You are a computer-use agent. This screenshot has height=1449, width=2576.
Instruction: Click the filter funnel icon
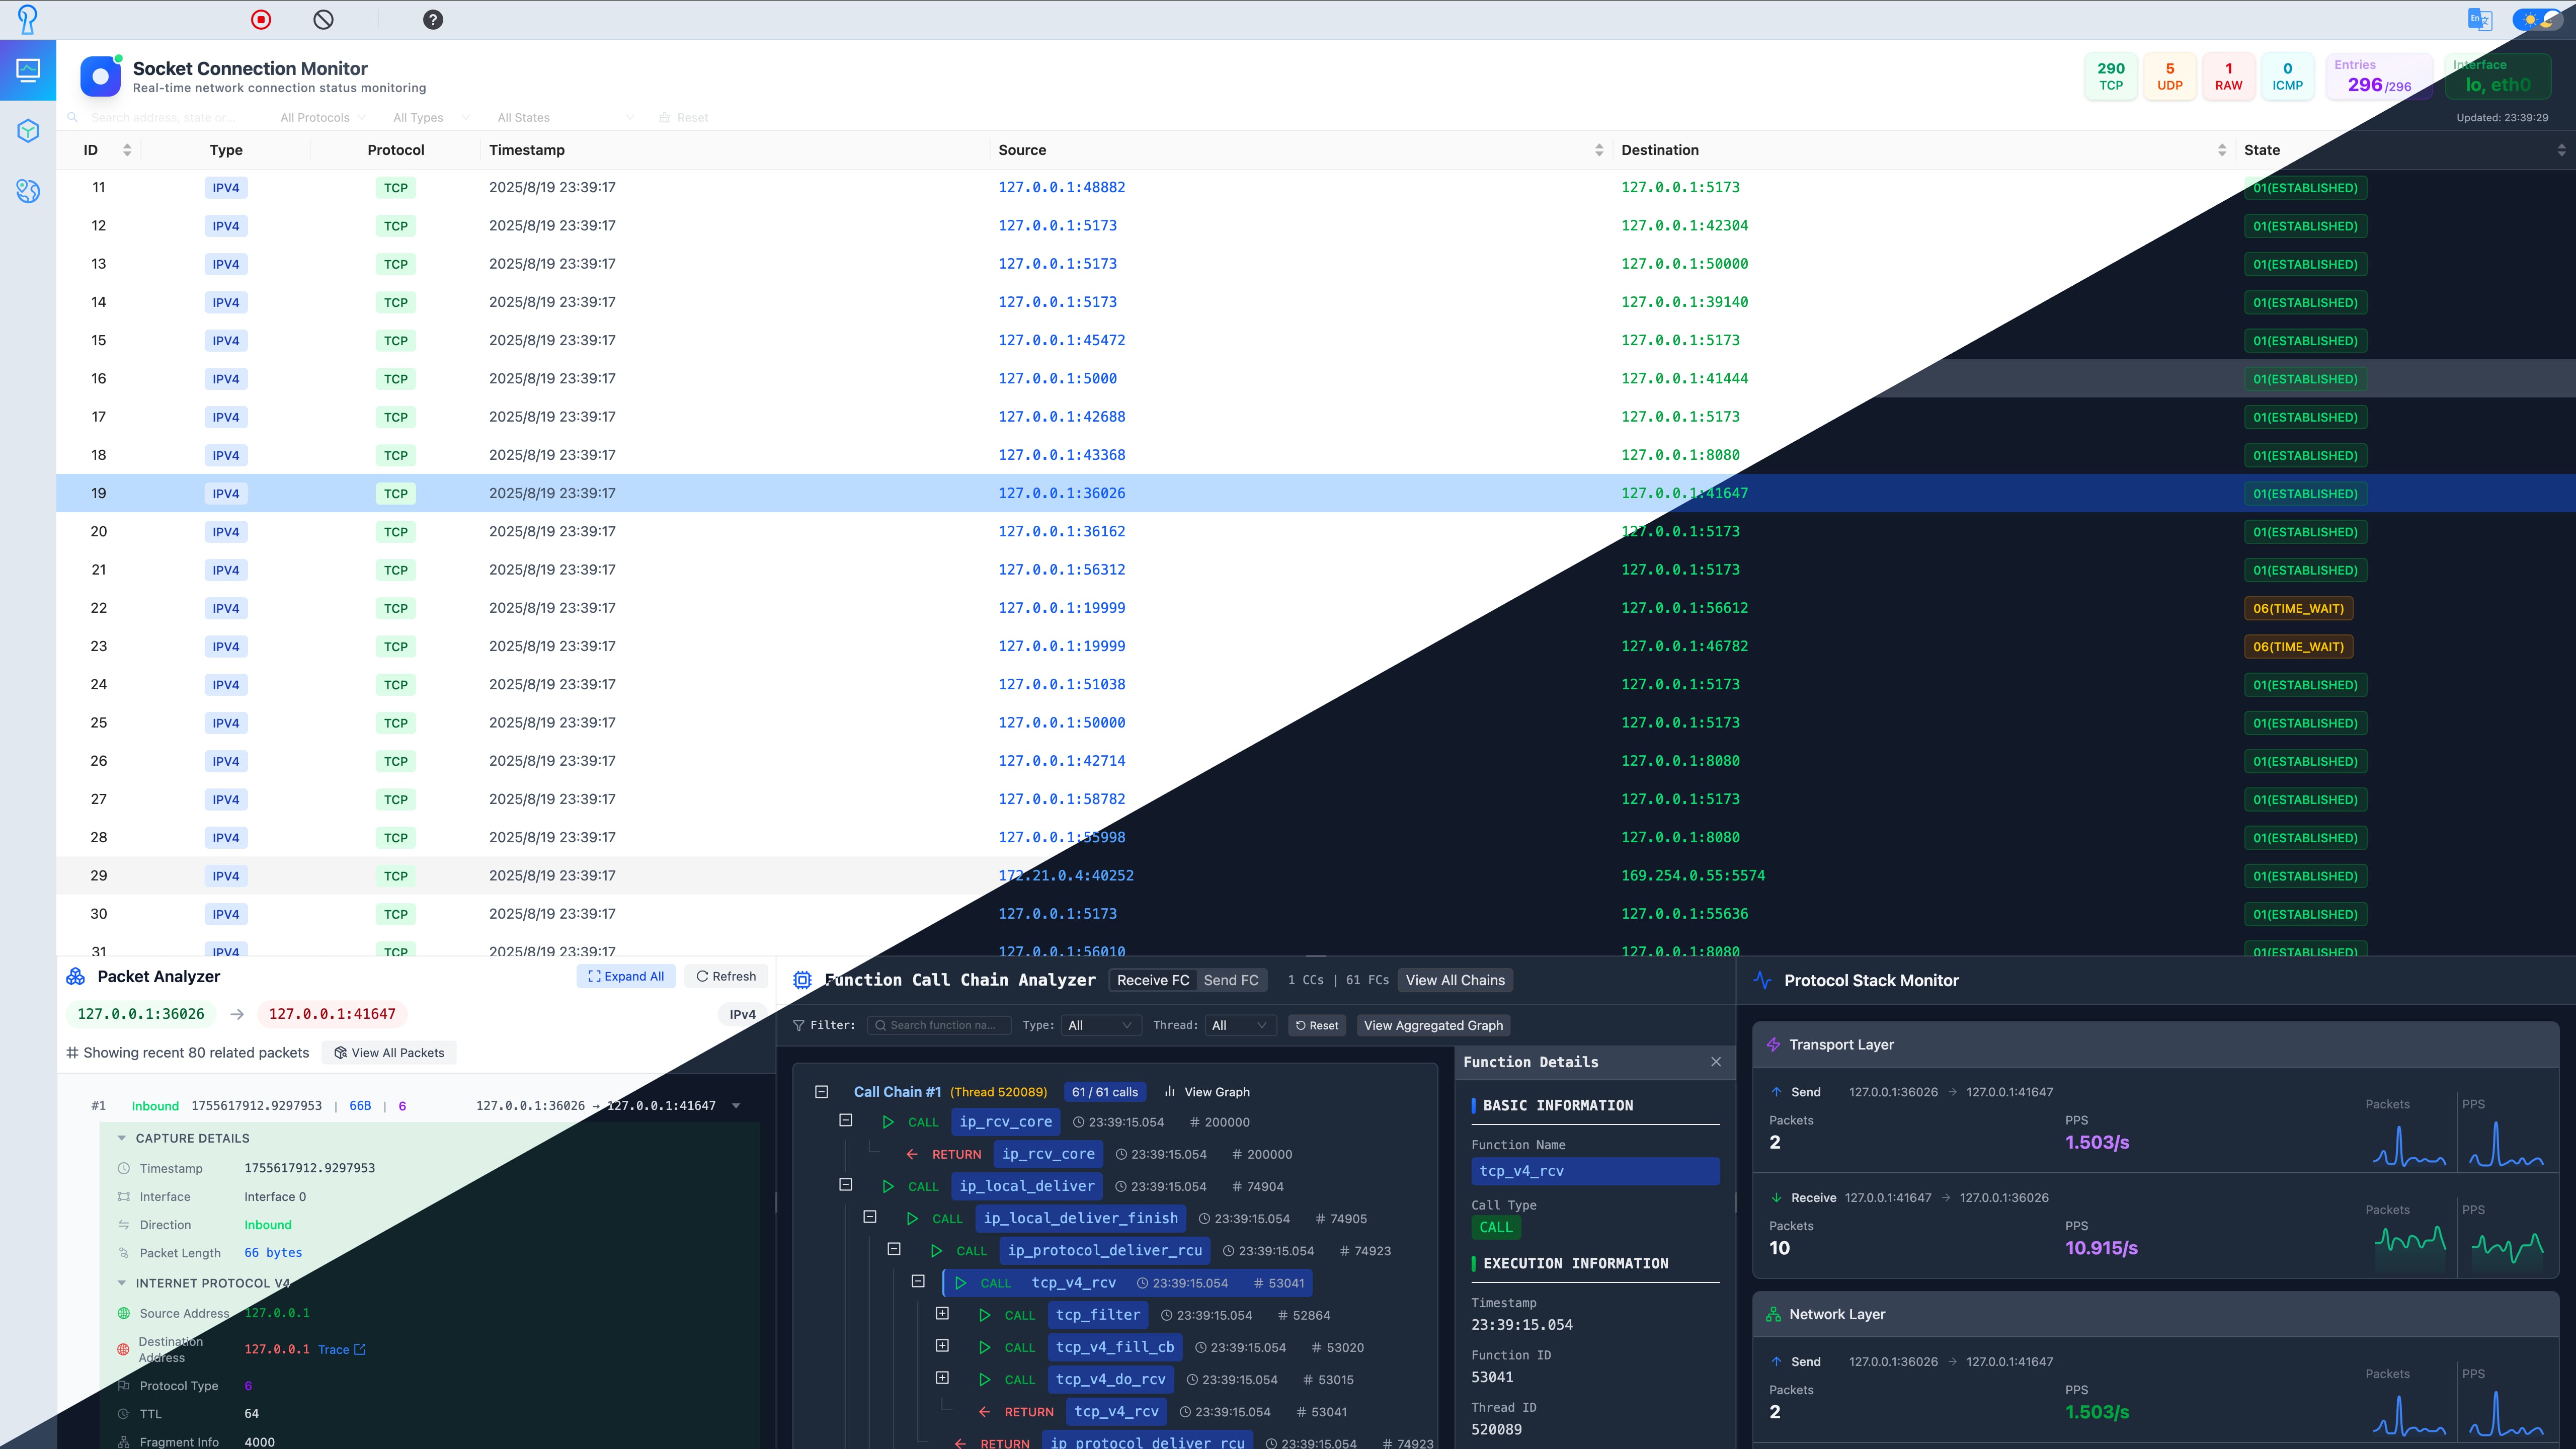coord(798,1025)
